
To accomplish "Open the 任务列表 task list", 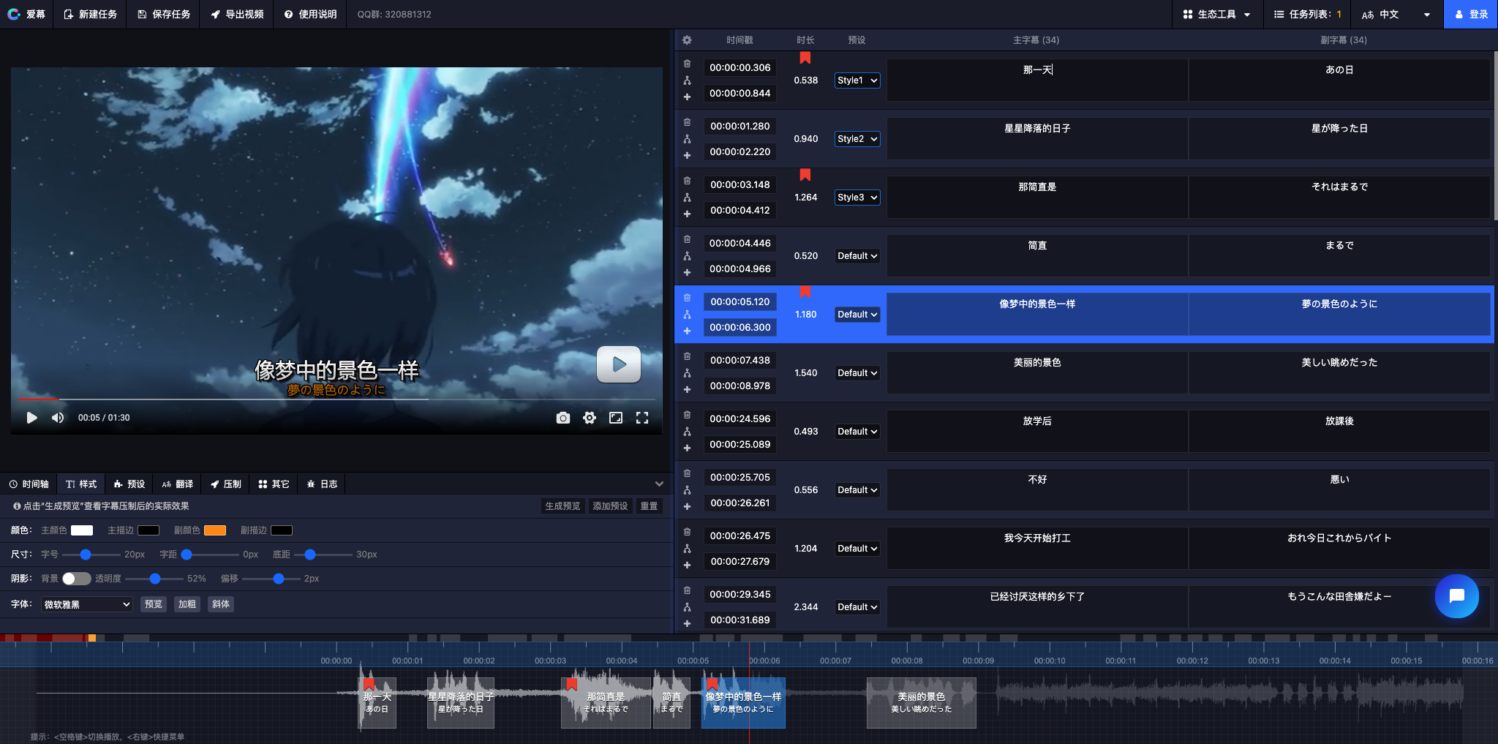I will pyautogui.click(x=1307, y=14).
